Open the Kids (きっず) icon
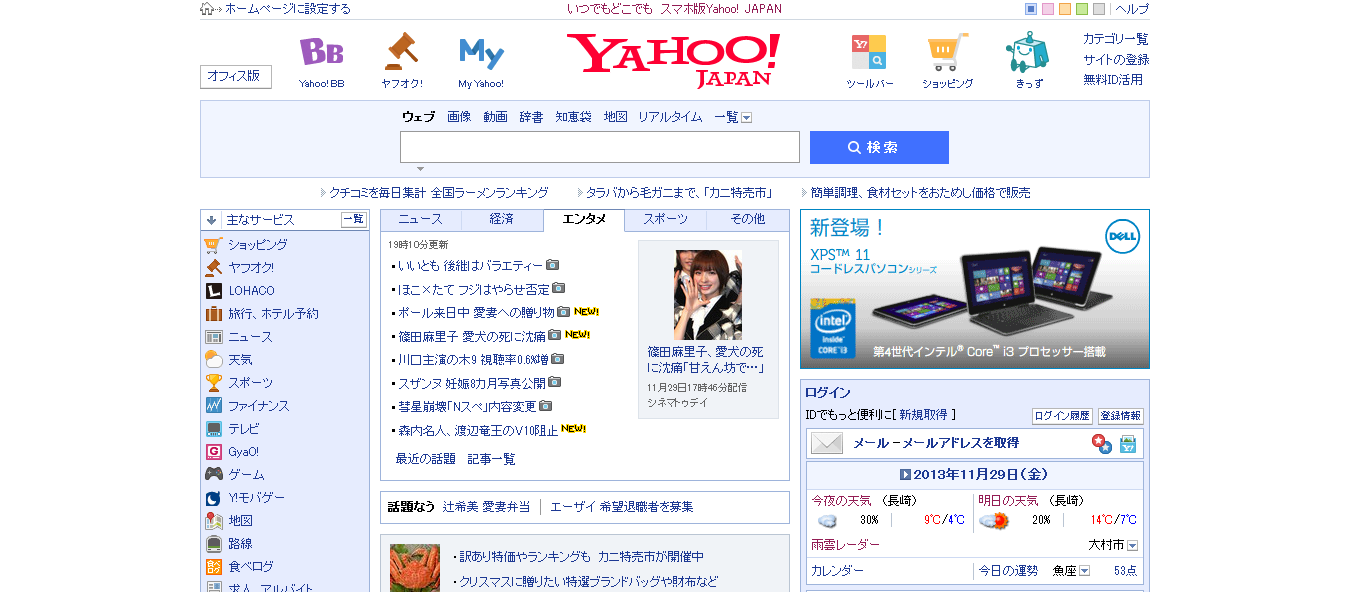The width and height of the screenshot is (1349, 592). click(x=1027, y=52)
